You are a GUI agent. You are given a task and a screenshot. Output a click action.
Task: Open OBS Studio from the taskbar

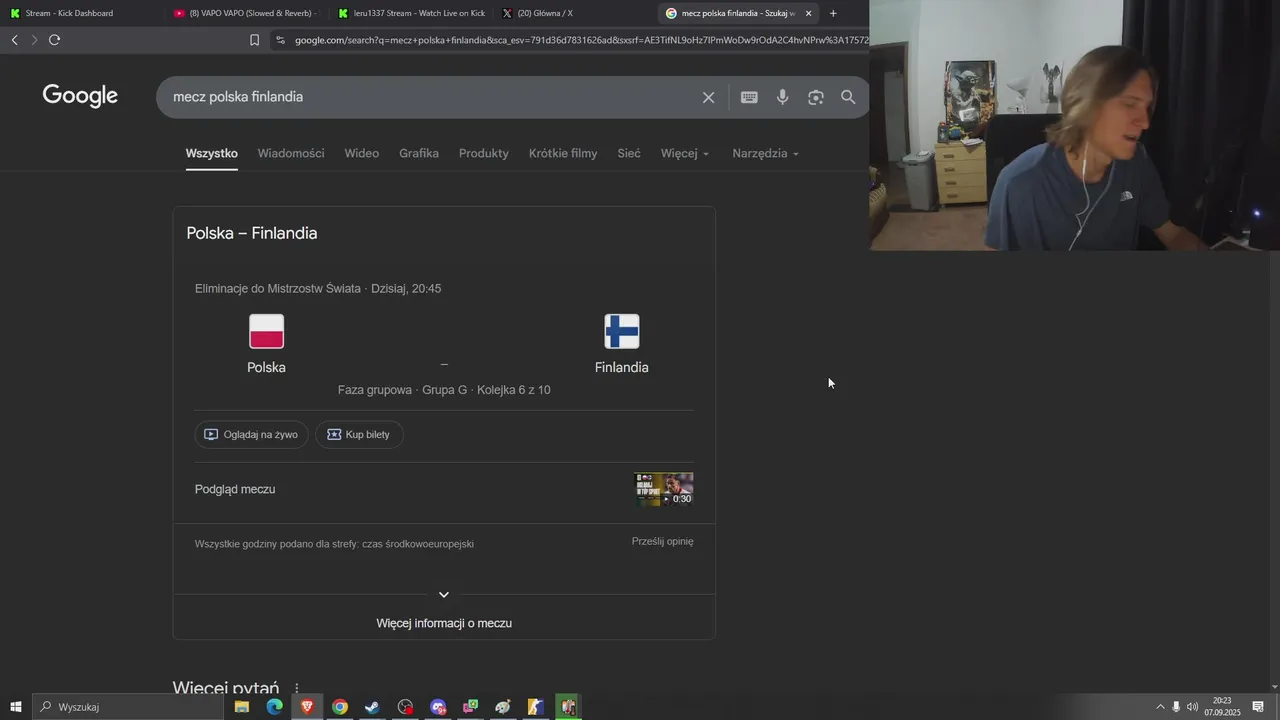click(x=405, y=707)
